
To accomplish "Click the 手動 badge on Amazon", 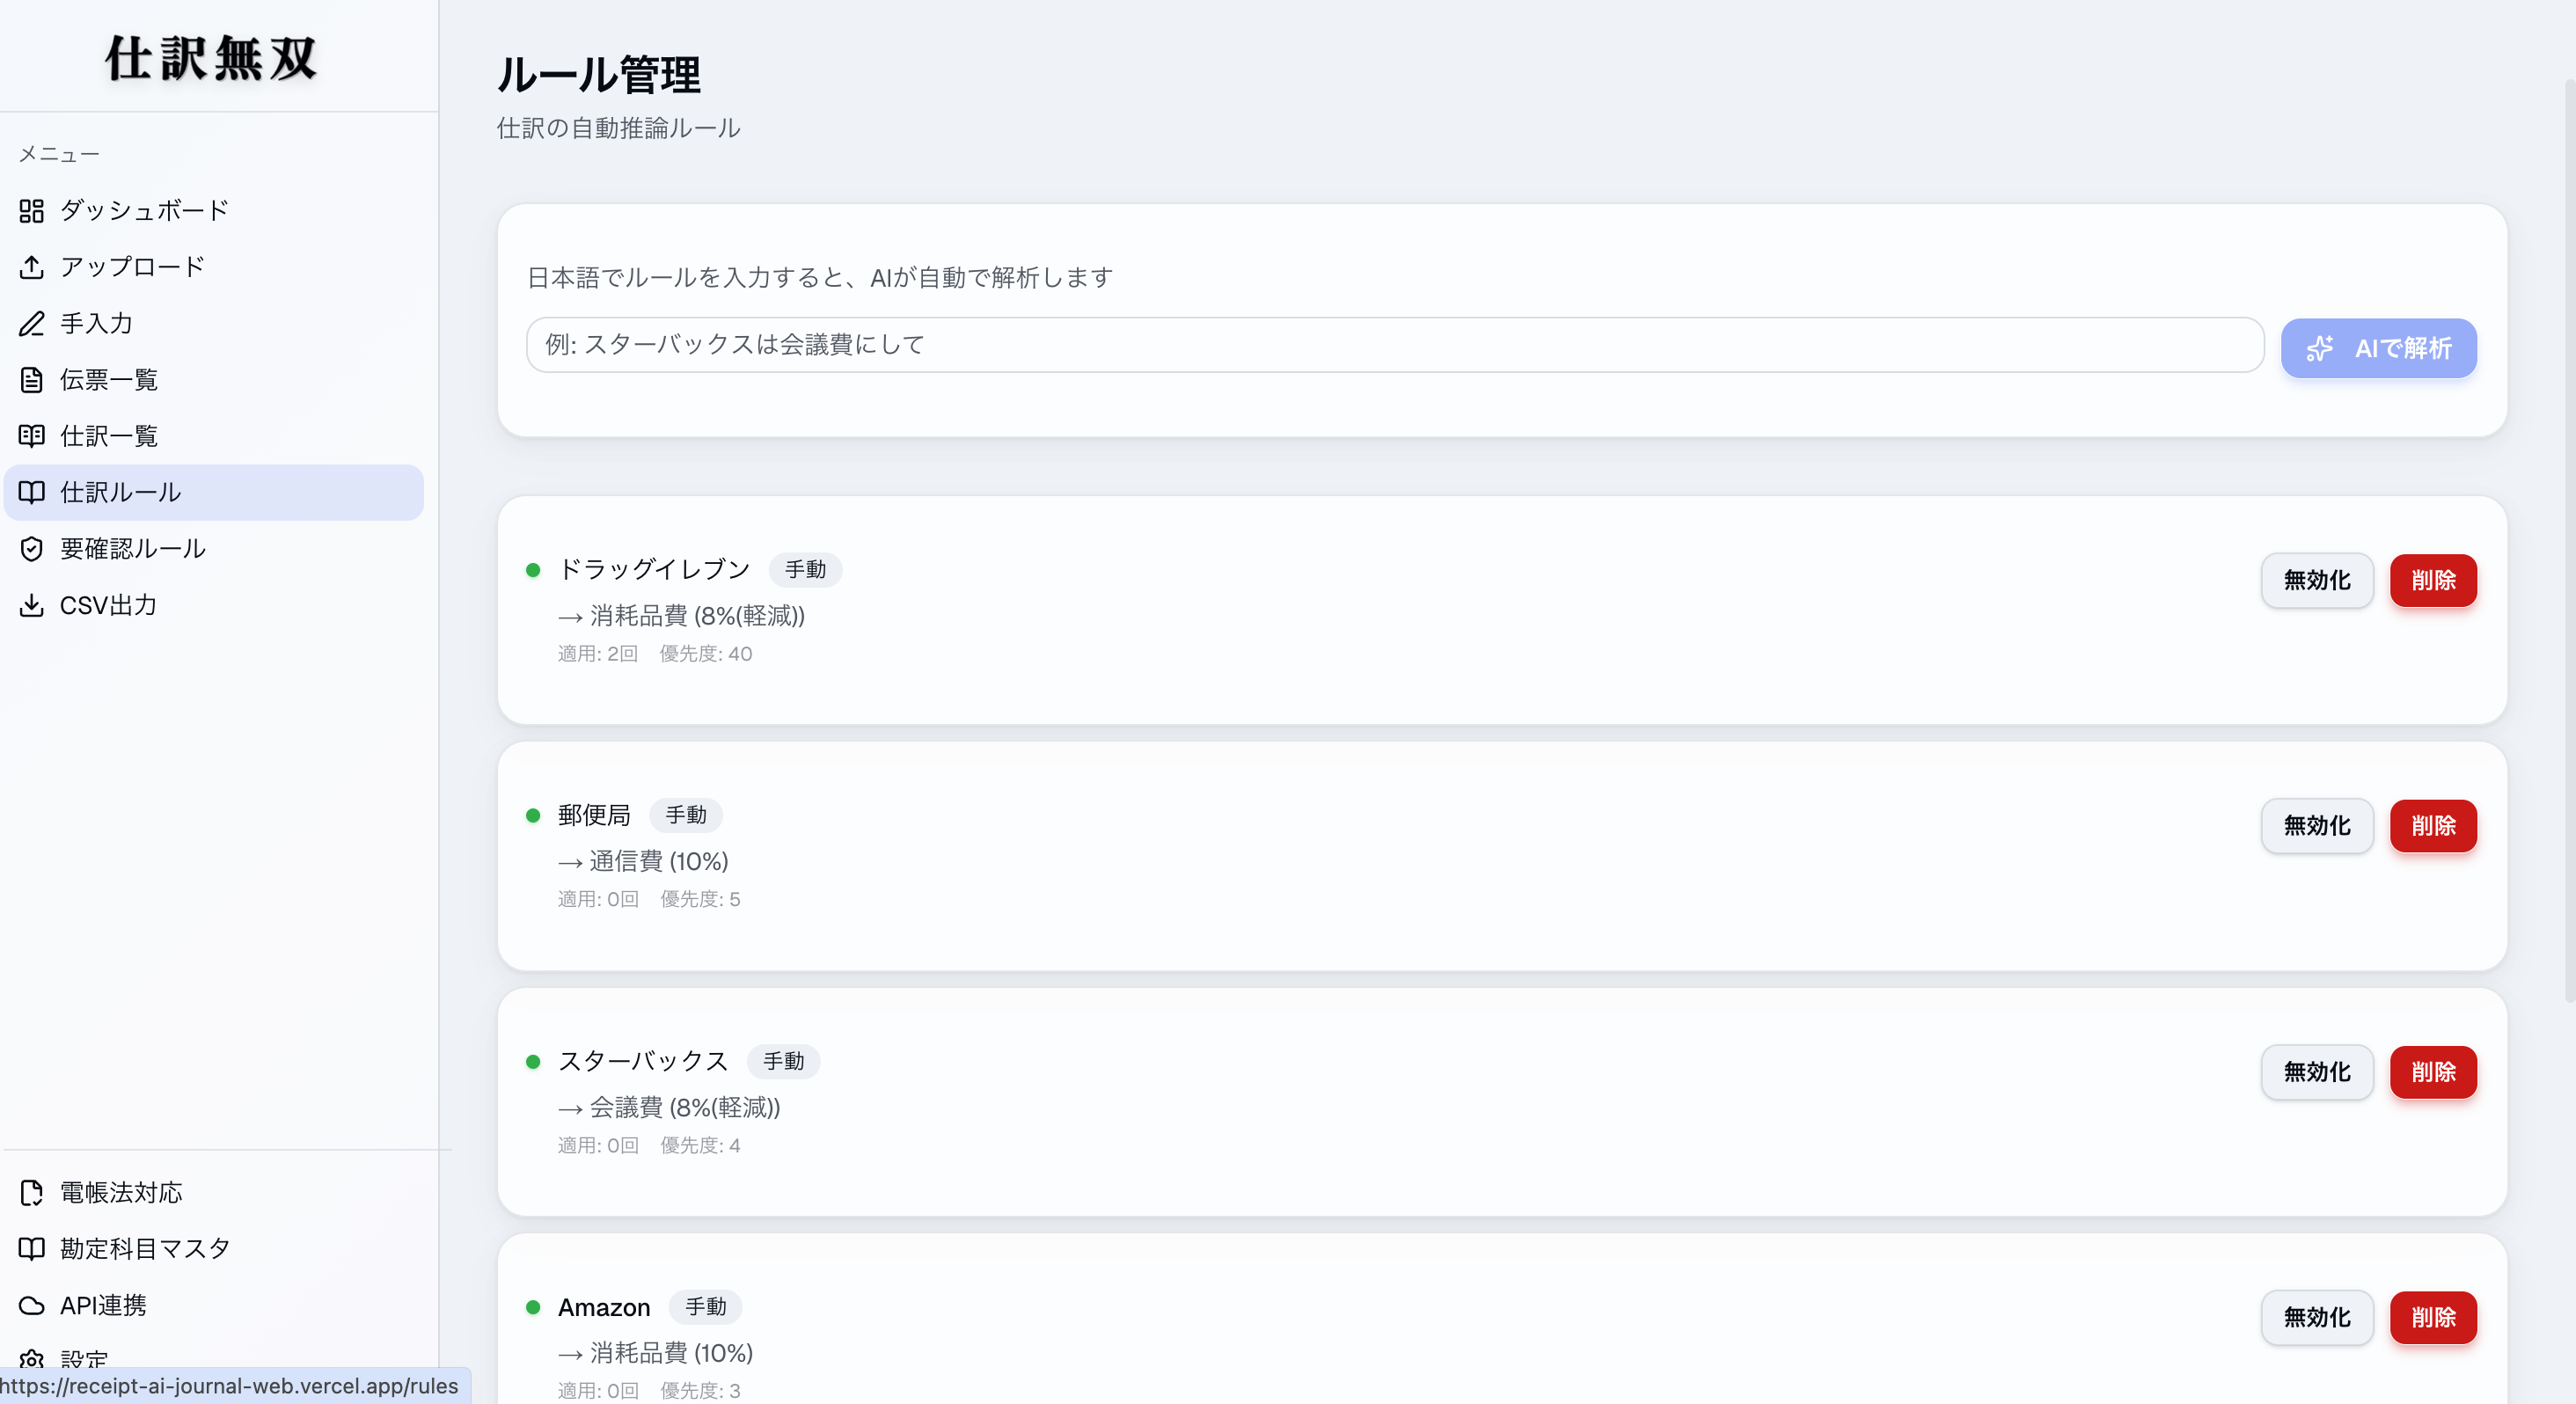I will pos(706,1308).
